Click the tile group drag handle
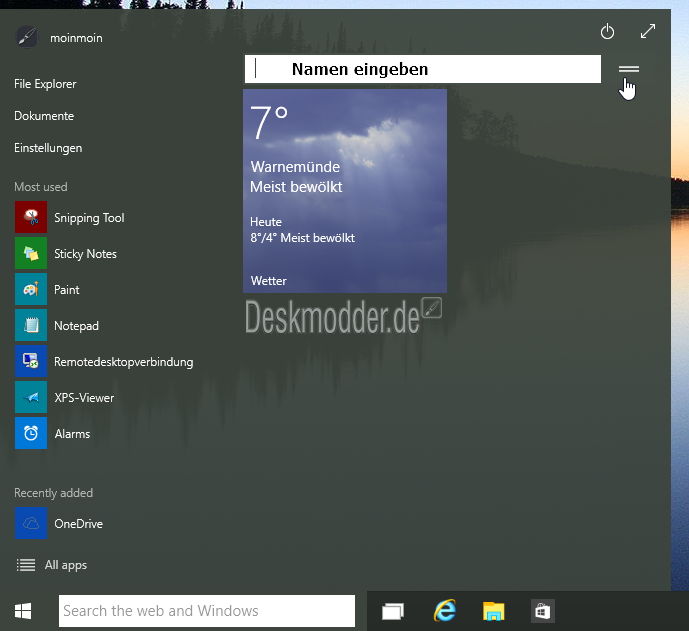 tap(629, 69)
